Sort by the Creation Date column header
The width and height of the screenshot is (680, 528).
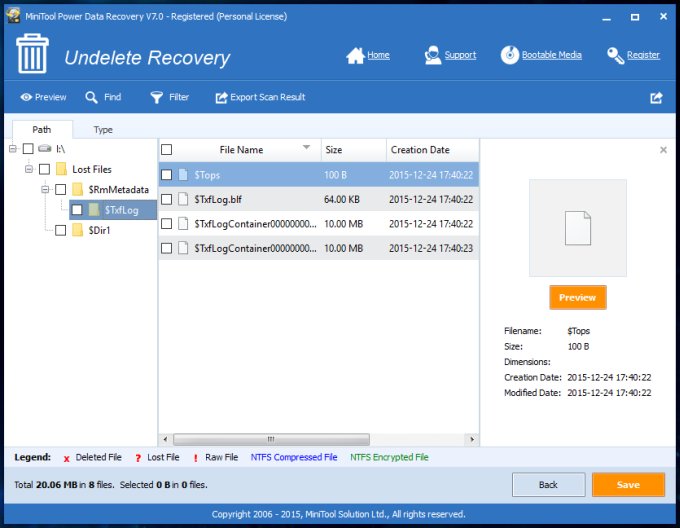(x=432, y=150)
